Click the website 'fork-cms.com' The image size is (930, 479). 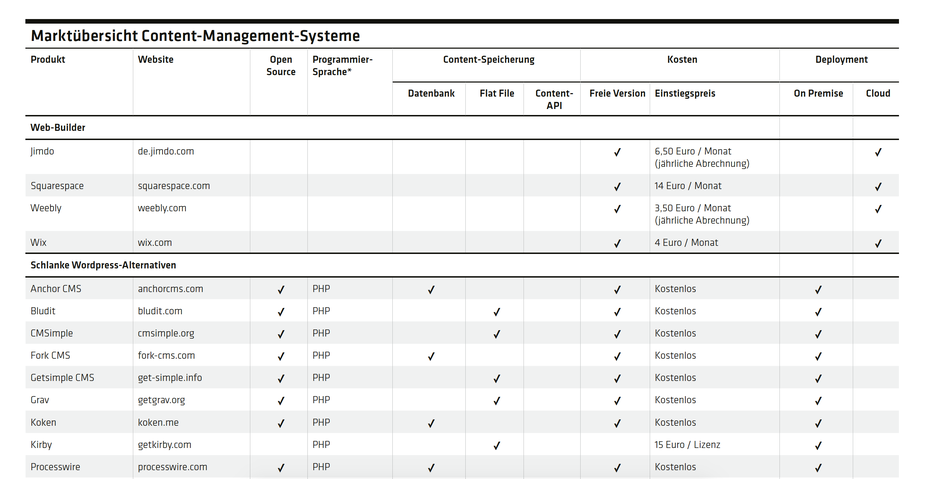[x=166, y=355]
